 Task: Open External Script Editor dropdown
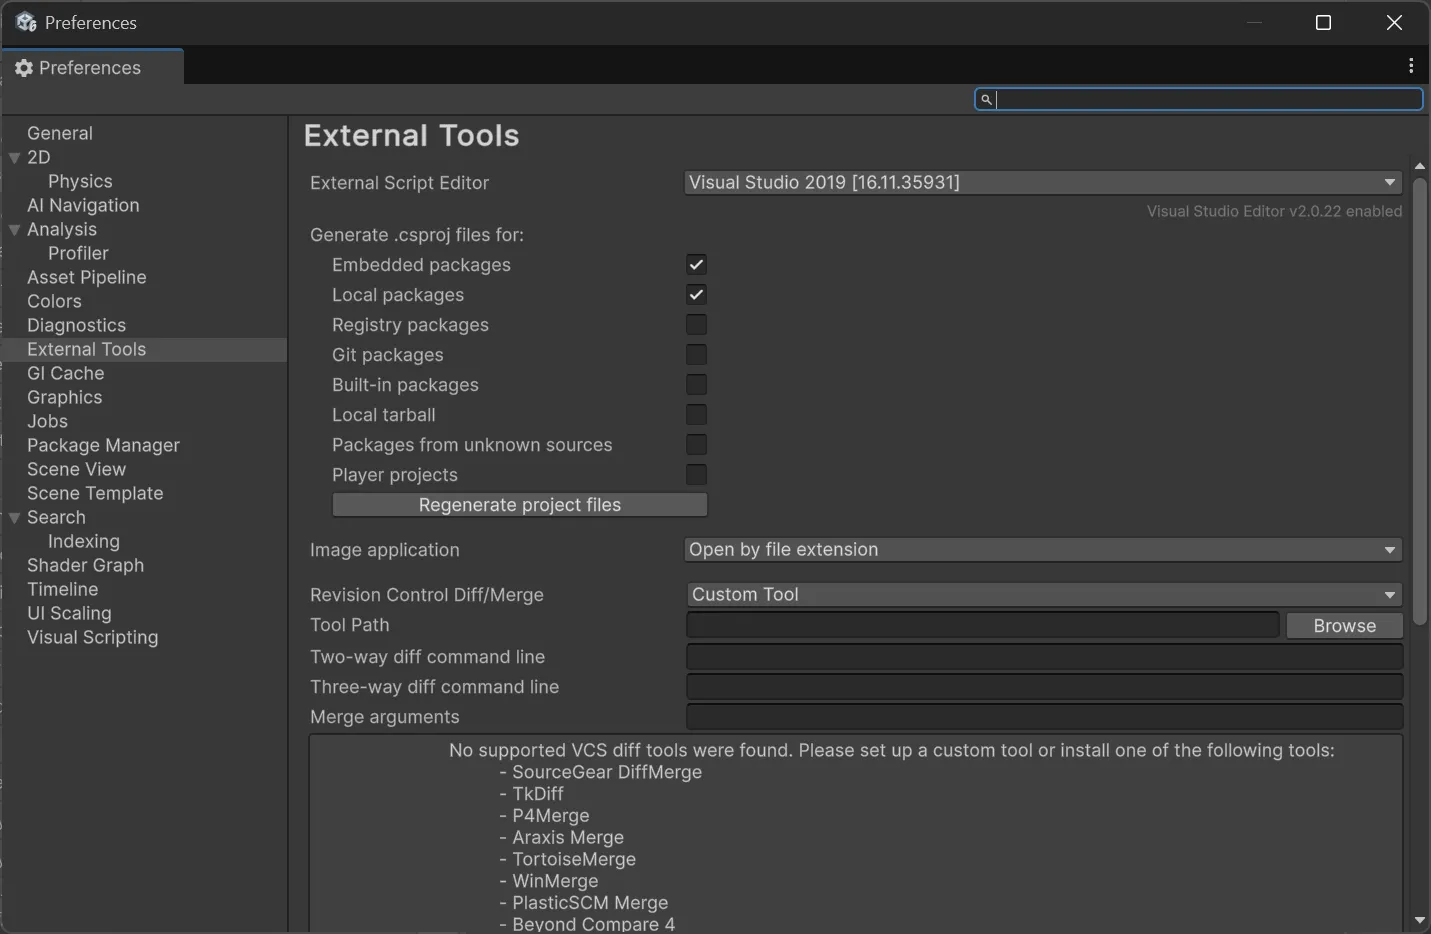pyautogui.click(x=1043, y=183)
